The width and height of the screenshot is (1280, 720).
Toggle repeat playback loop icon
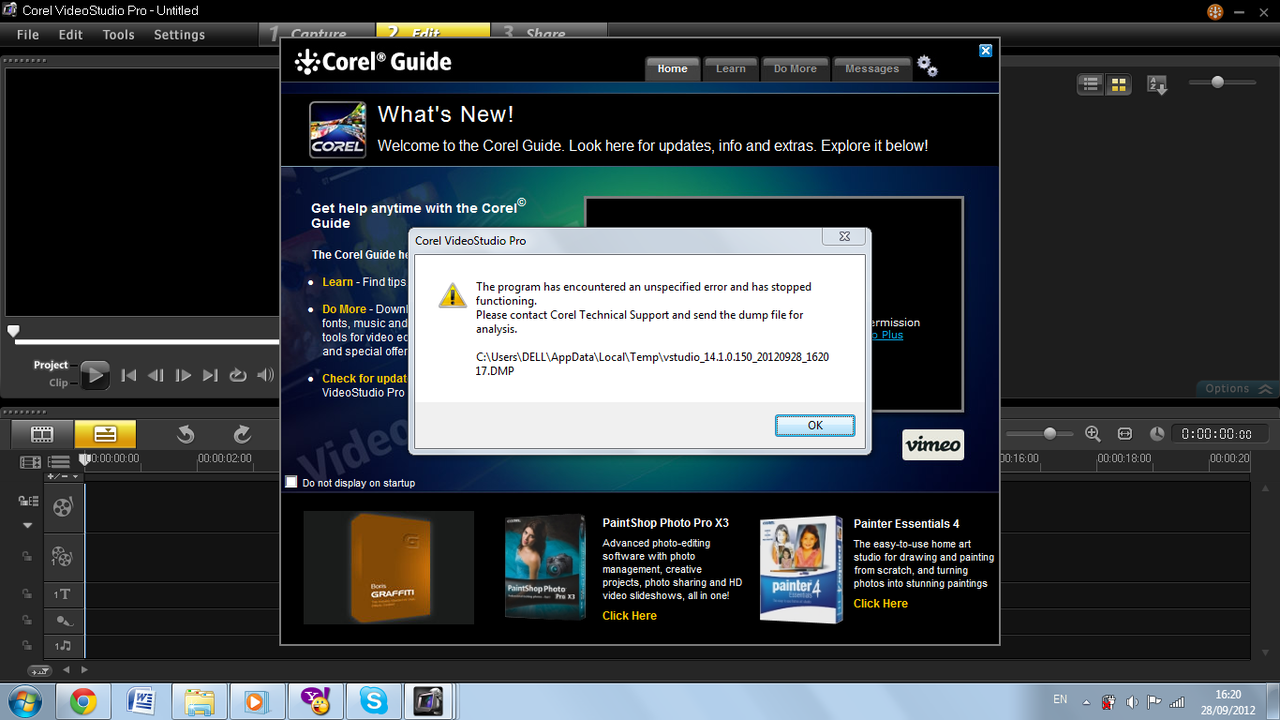238,375
